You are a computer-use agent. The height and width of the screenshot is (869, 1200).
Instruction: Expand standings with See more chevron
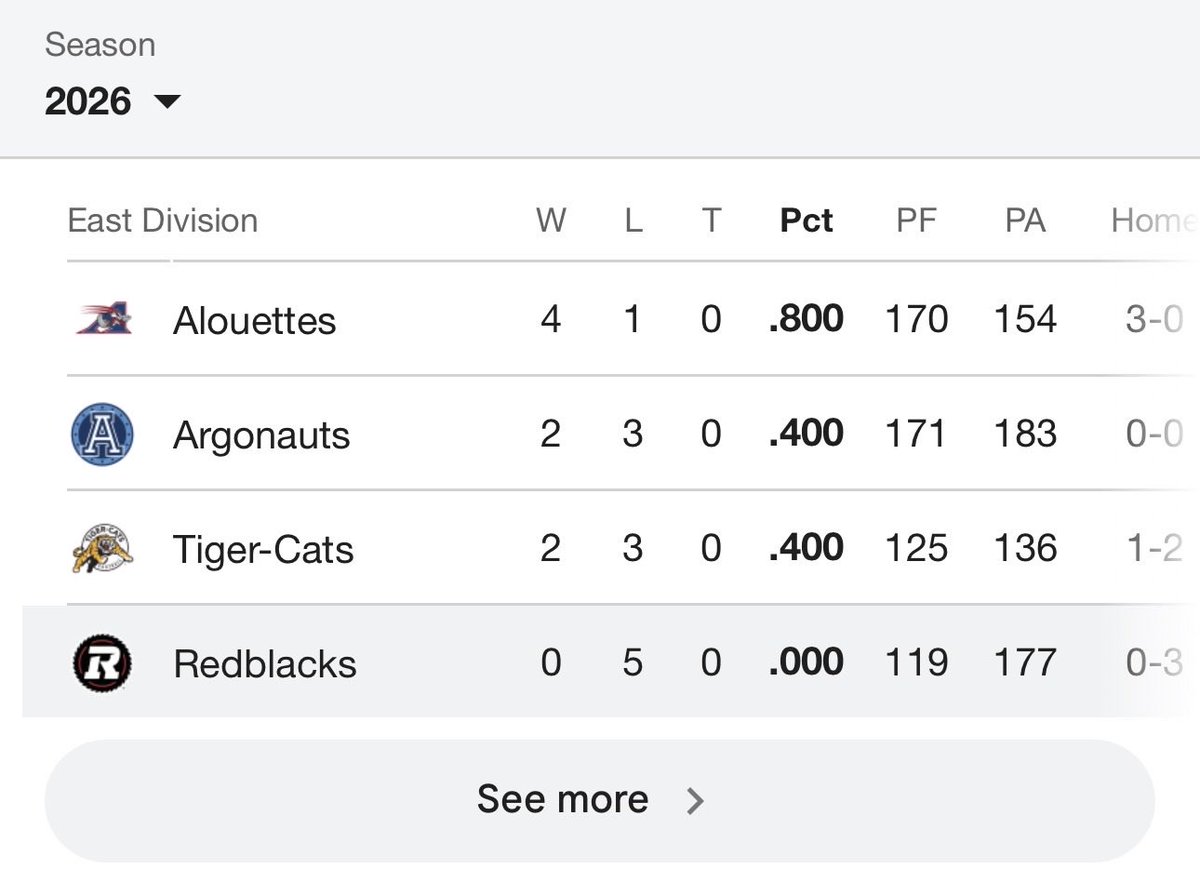coord(696,800)
